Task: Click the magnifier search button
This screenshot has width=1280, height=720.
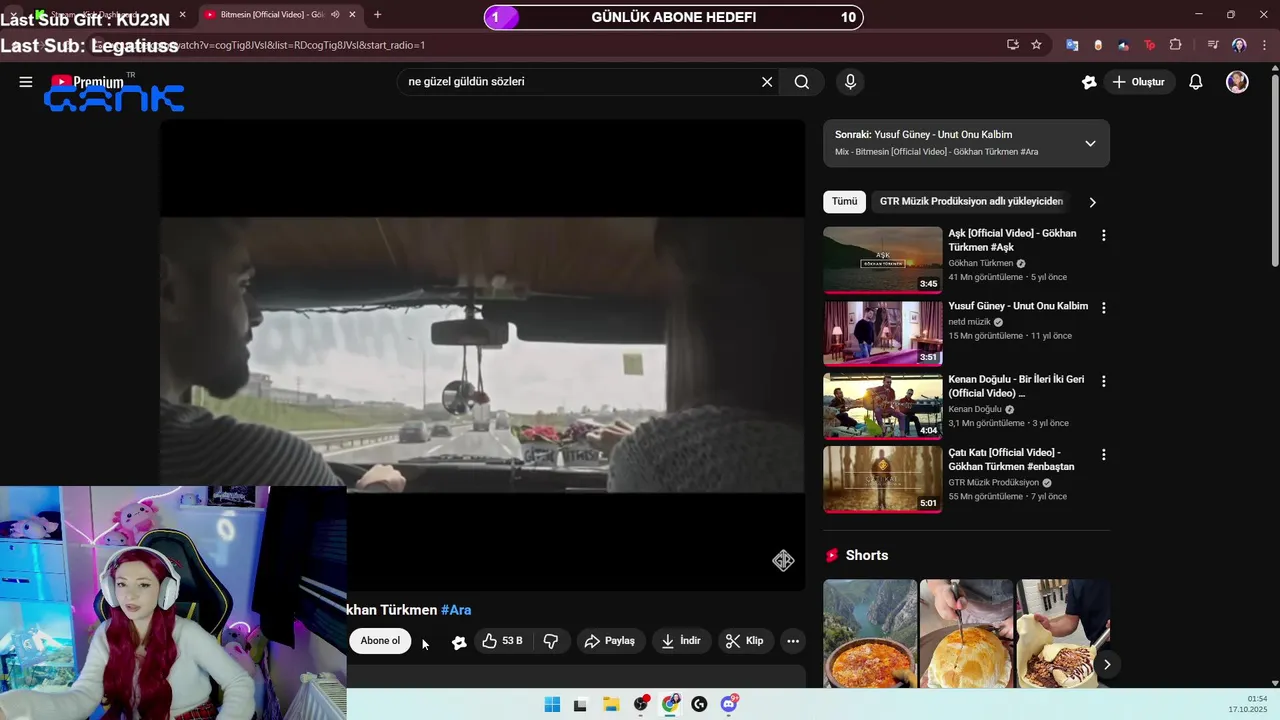Action: click(802, 82)
